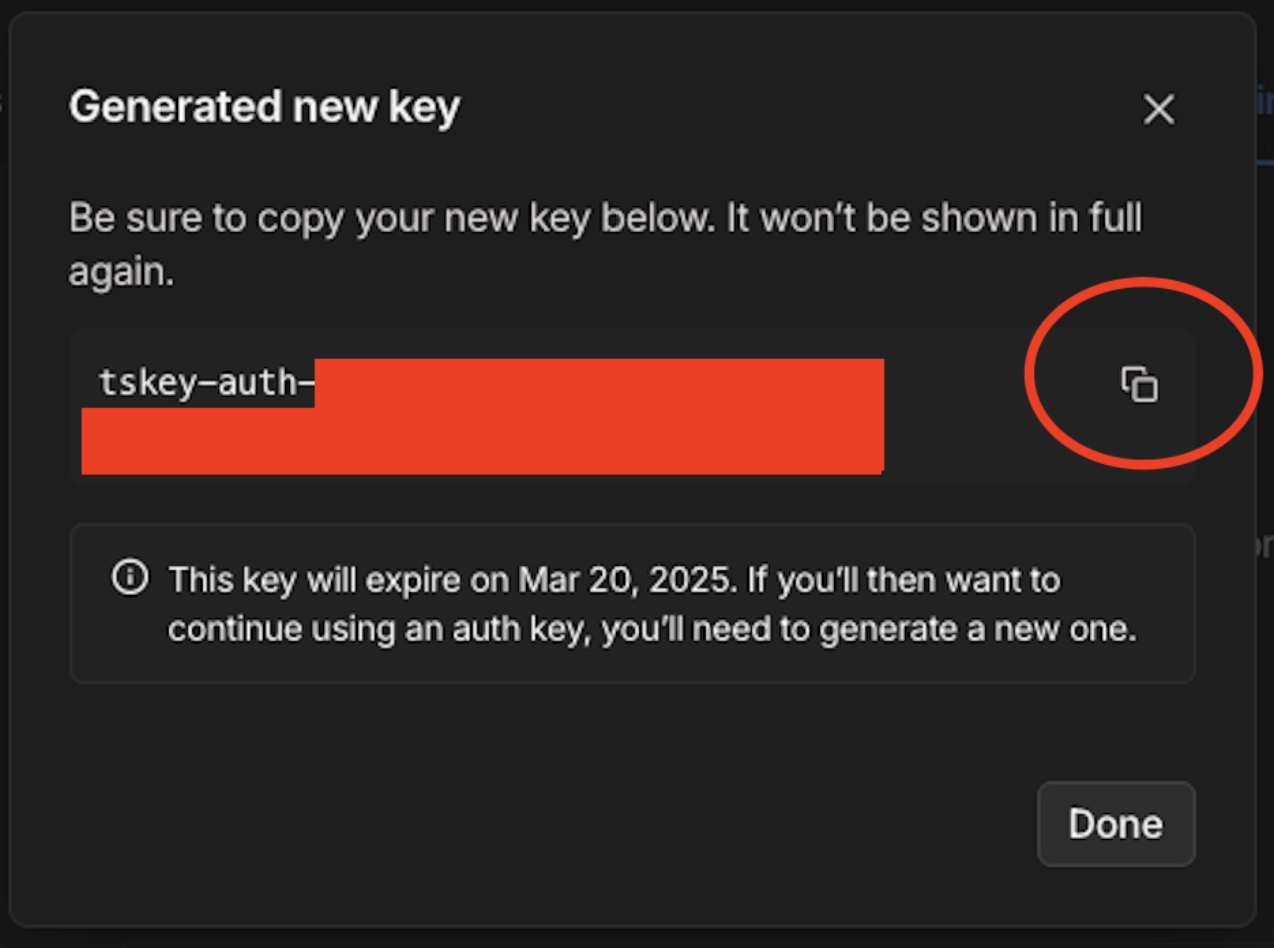1274x948 pixels.
Task: Click the word "again." in the description
Action: click(x=121, y=273)
